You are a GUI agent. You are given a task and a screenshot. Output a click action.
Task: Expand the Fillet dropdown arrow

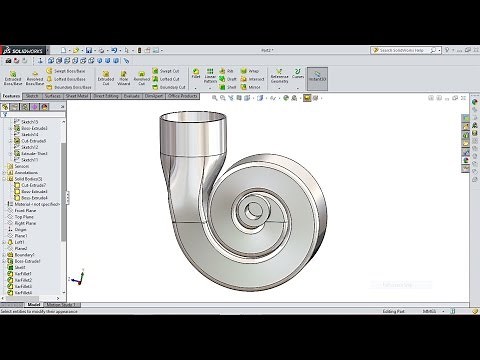click(196, 88)
